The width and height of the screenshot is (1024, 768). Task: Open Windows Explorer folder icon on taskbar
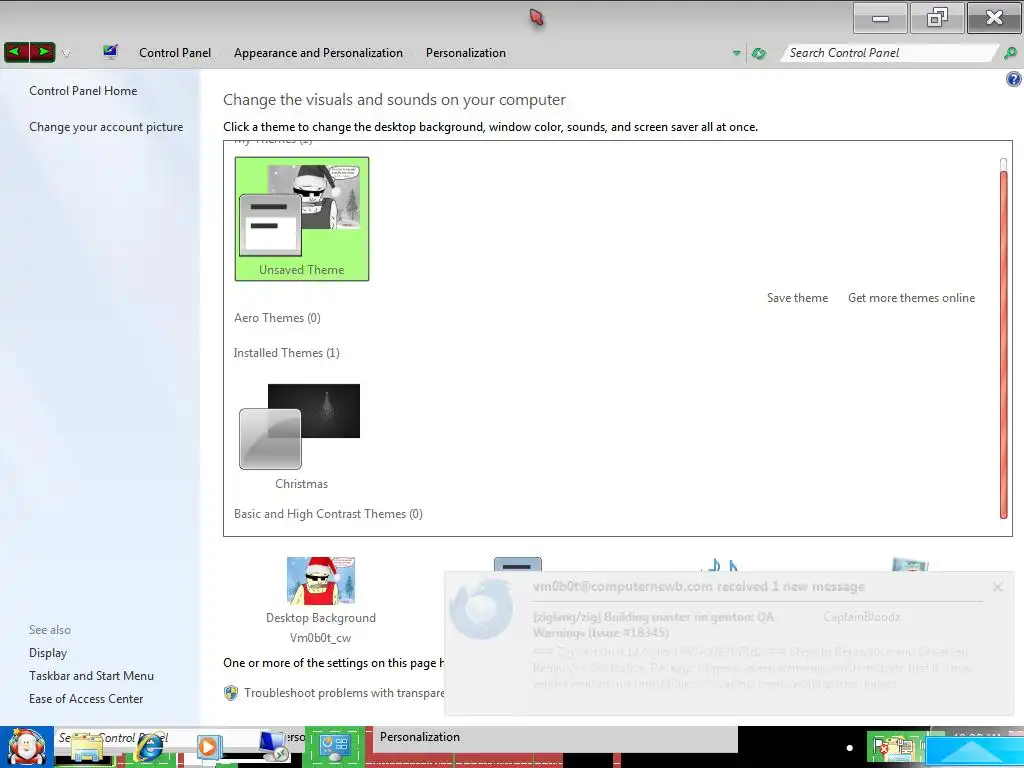click(x=86, y=748)
